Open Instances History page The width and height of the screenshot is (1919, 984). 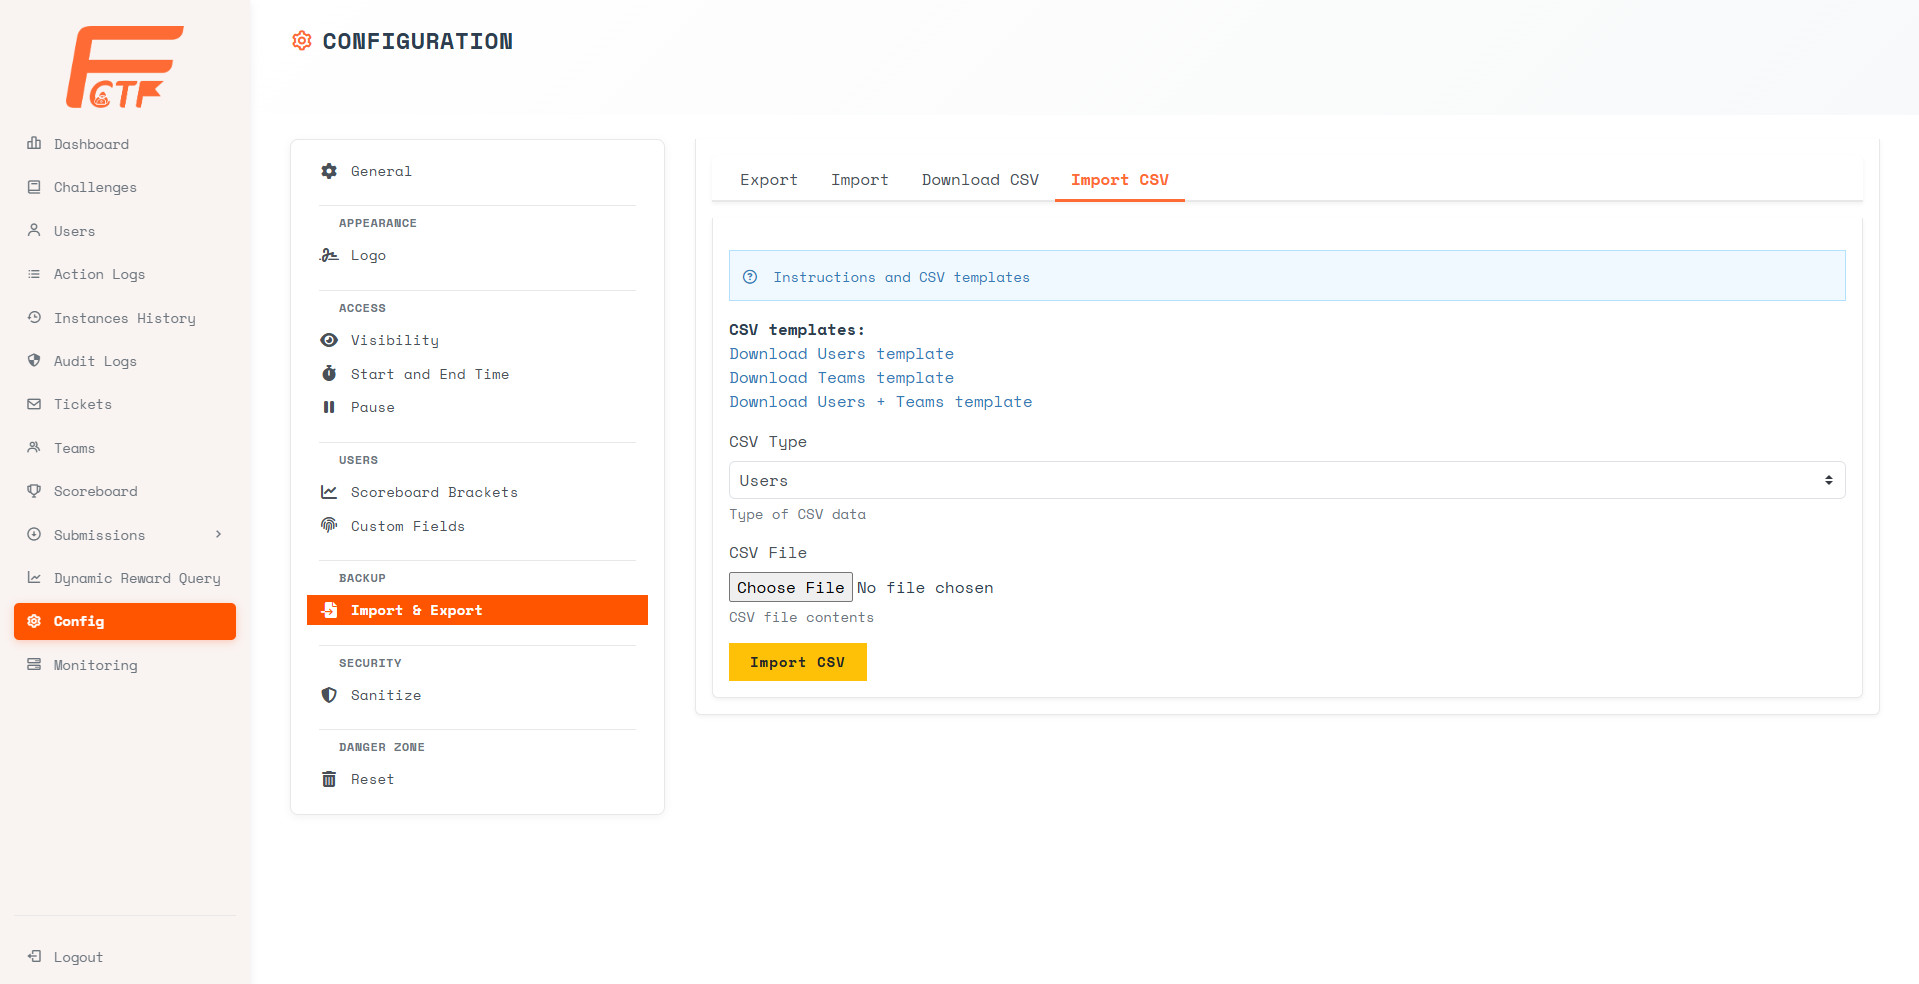(125, 318)
